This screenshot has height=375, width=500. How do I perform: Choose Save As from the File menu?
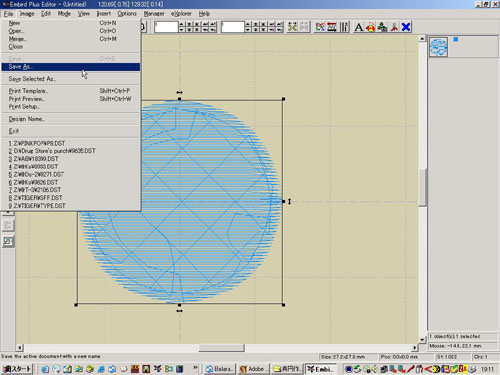(x=71, y=67)
